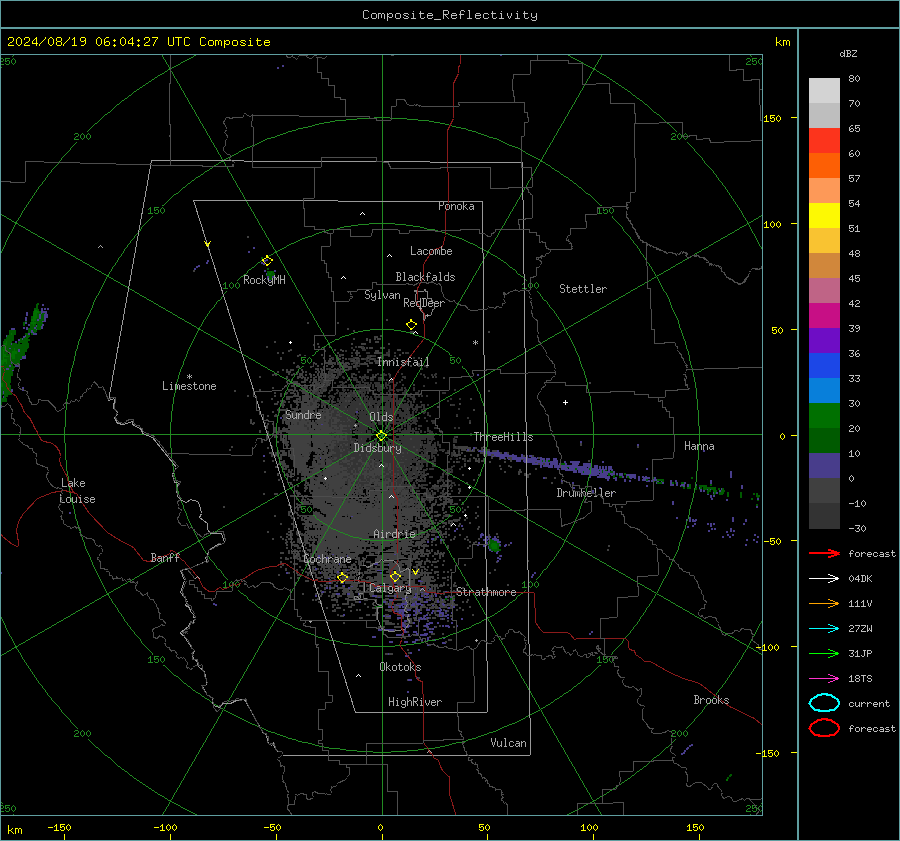Click the cyan 27ZW arrow in legend
Image resolution: width=900 pixels, height=841 pixels.
click(x=824, y=629)
